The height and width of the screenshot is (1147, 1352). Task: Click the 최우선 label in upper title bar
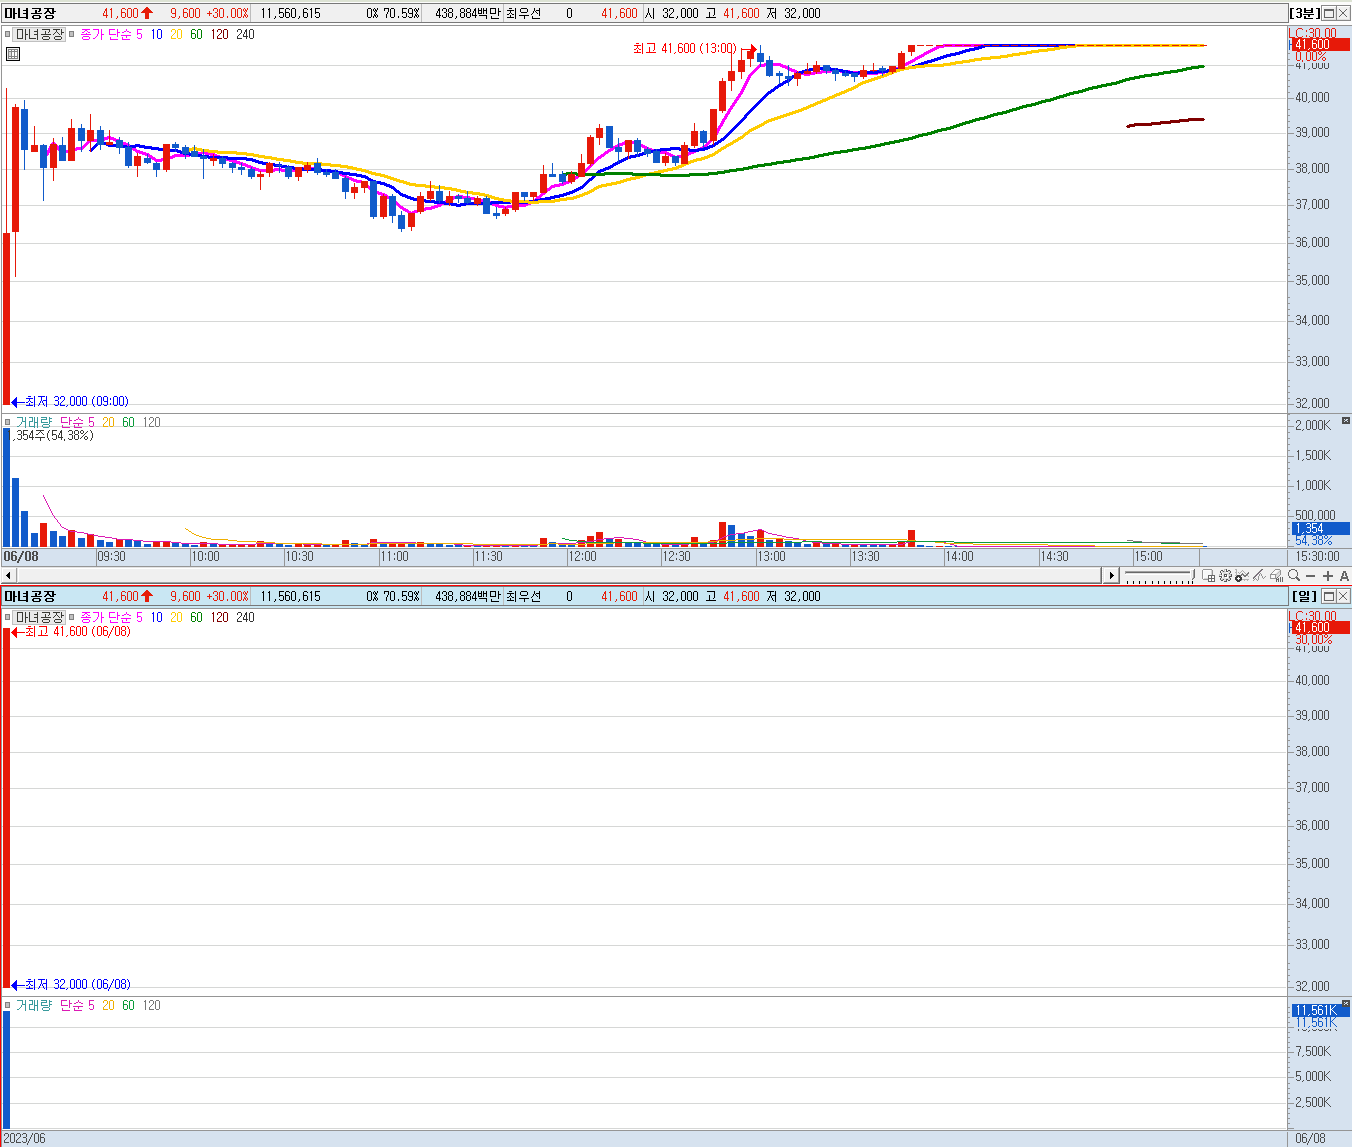(523, 13)
